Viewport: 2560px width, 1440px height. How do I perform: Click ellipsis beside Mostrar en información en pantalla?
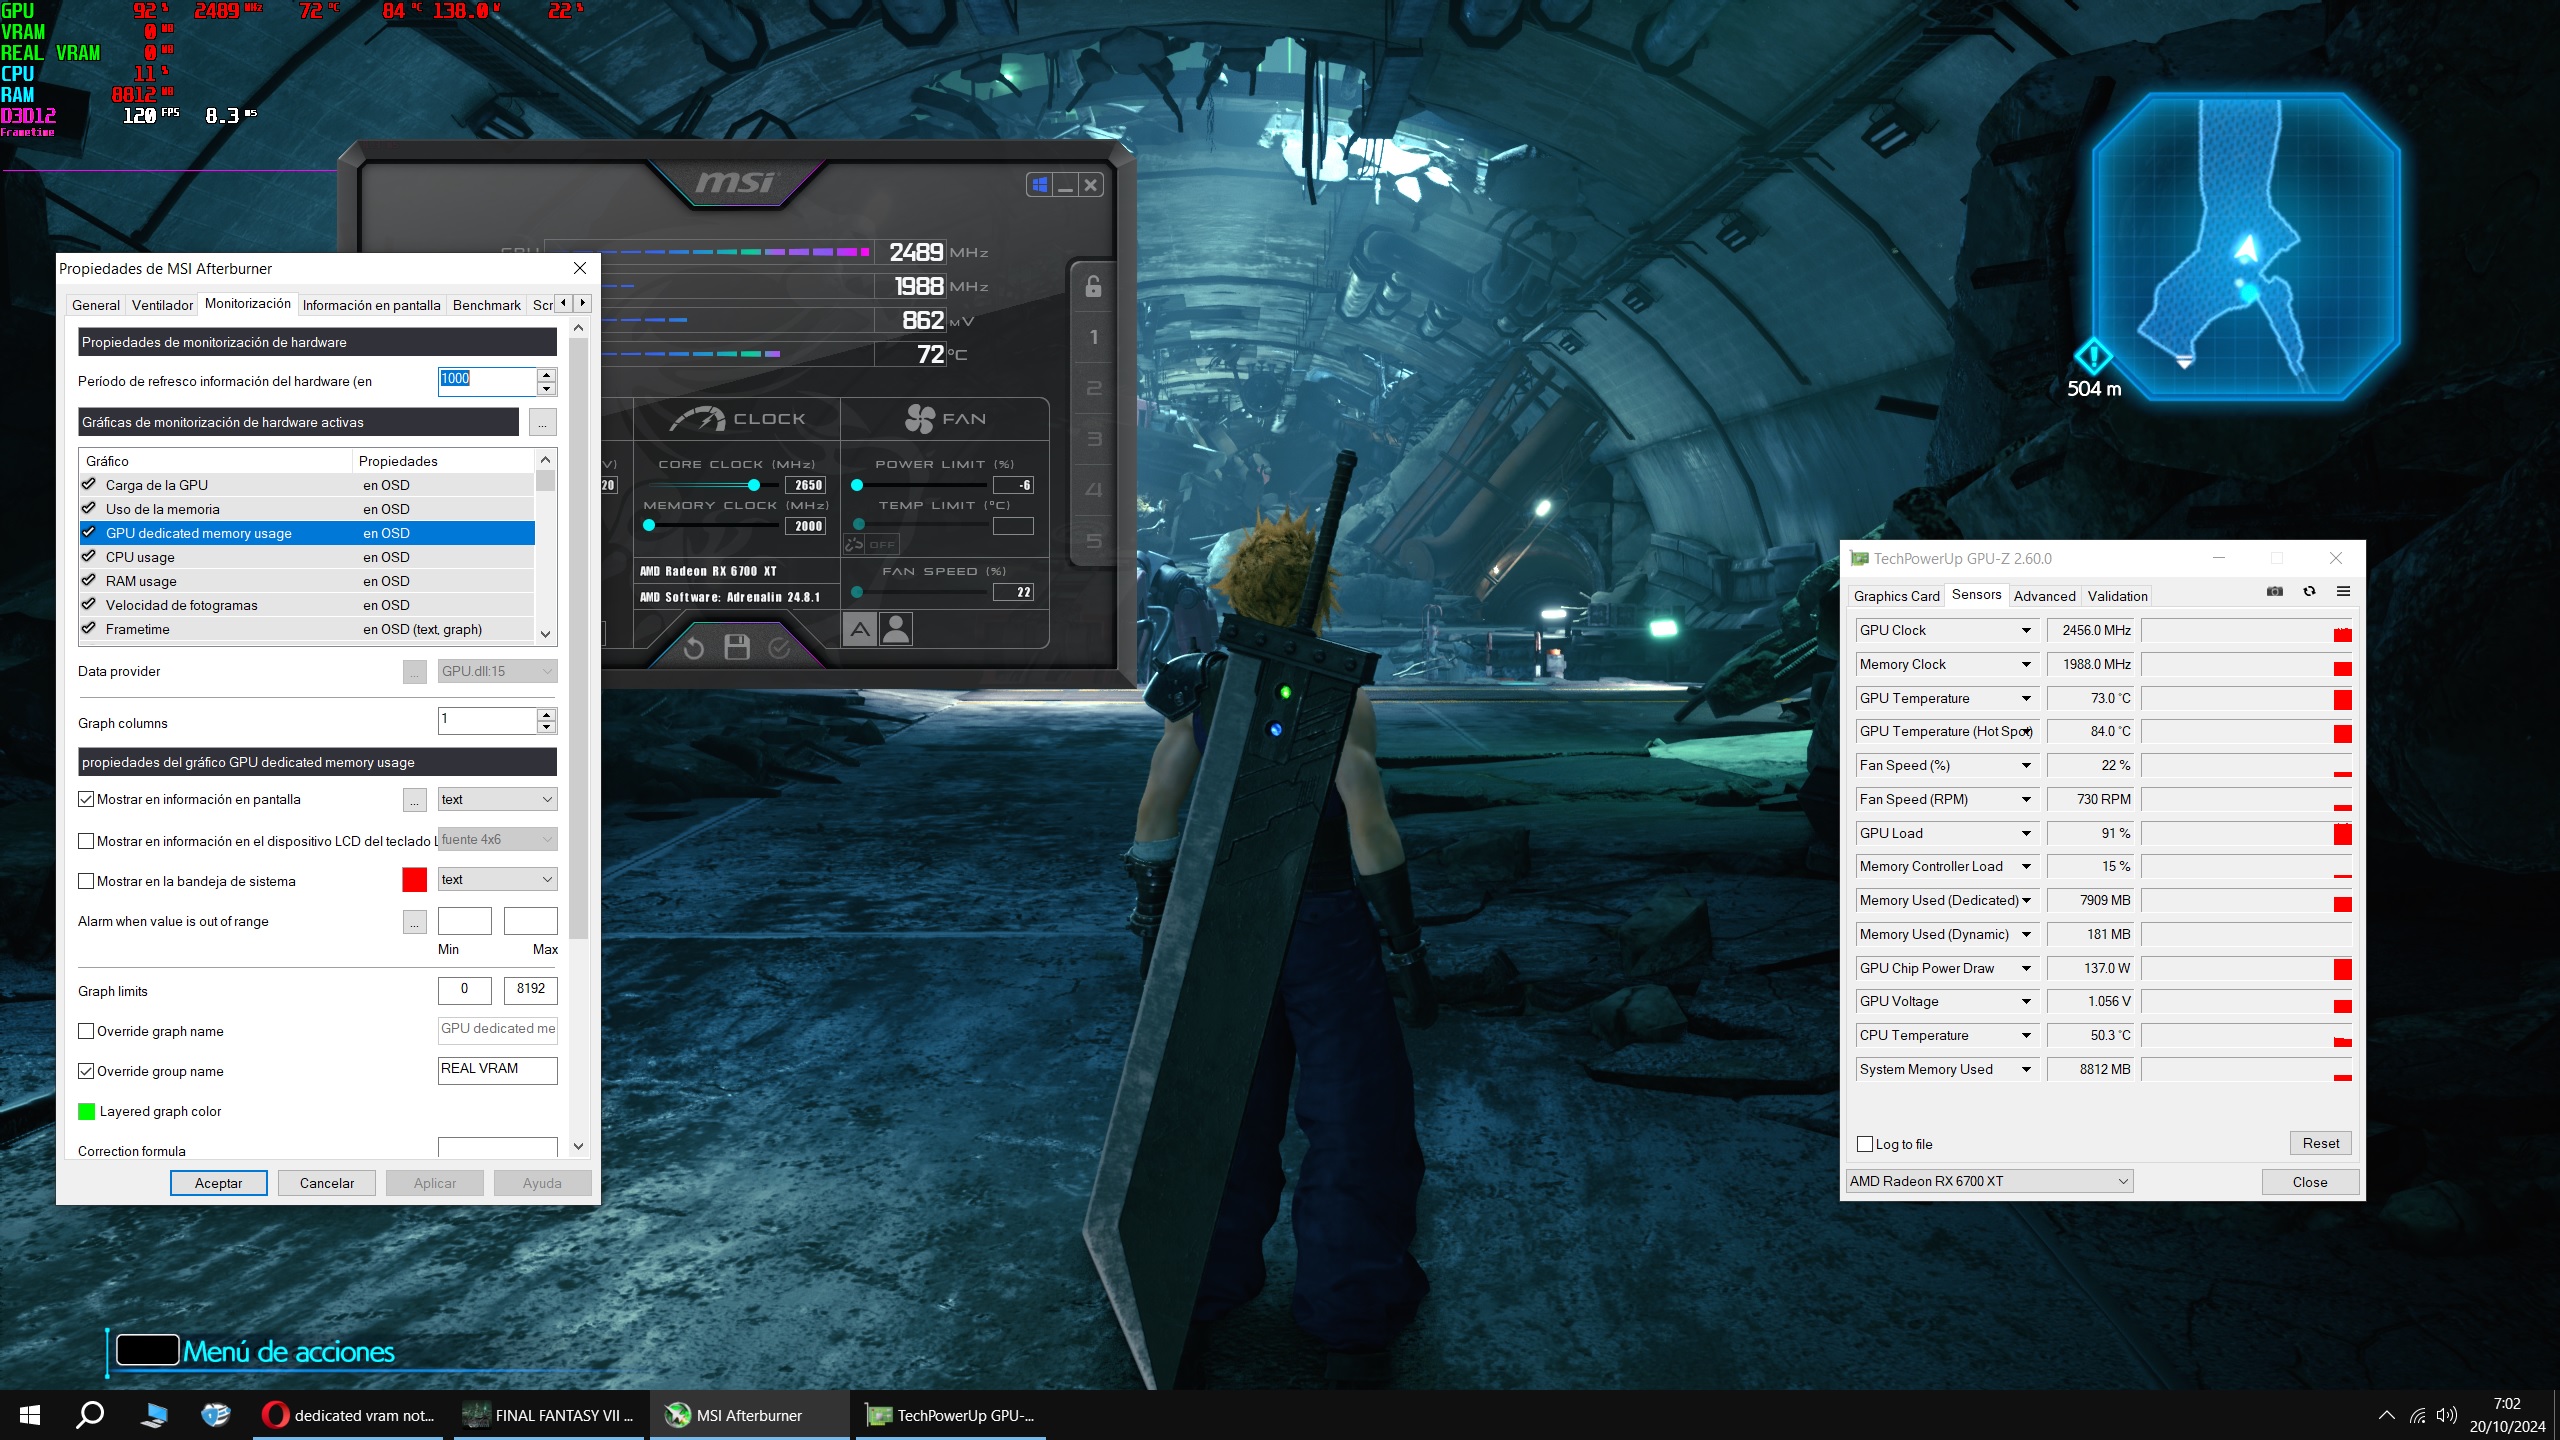[415, 800]
